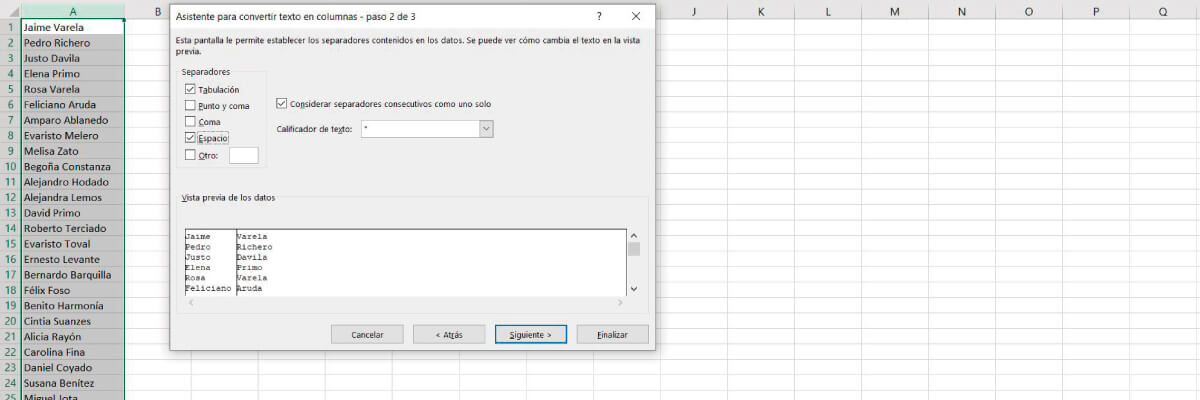This screenshot has height=400, width=1200.
Task: Click the Otro separator text field
Action: (243, 155)
